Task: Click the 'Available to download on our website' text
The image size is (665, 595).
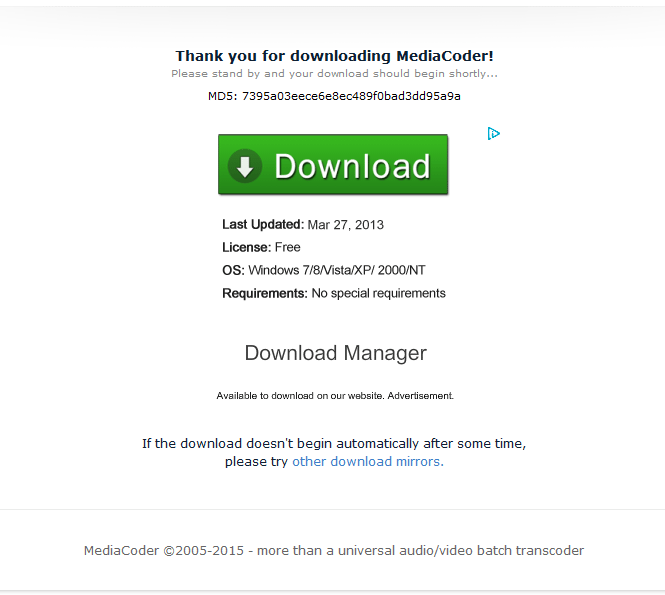Action: [x=300, y=396]
